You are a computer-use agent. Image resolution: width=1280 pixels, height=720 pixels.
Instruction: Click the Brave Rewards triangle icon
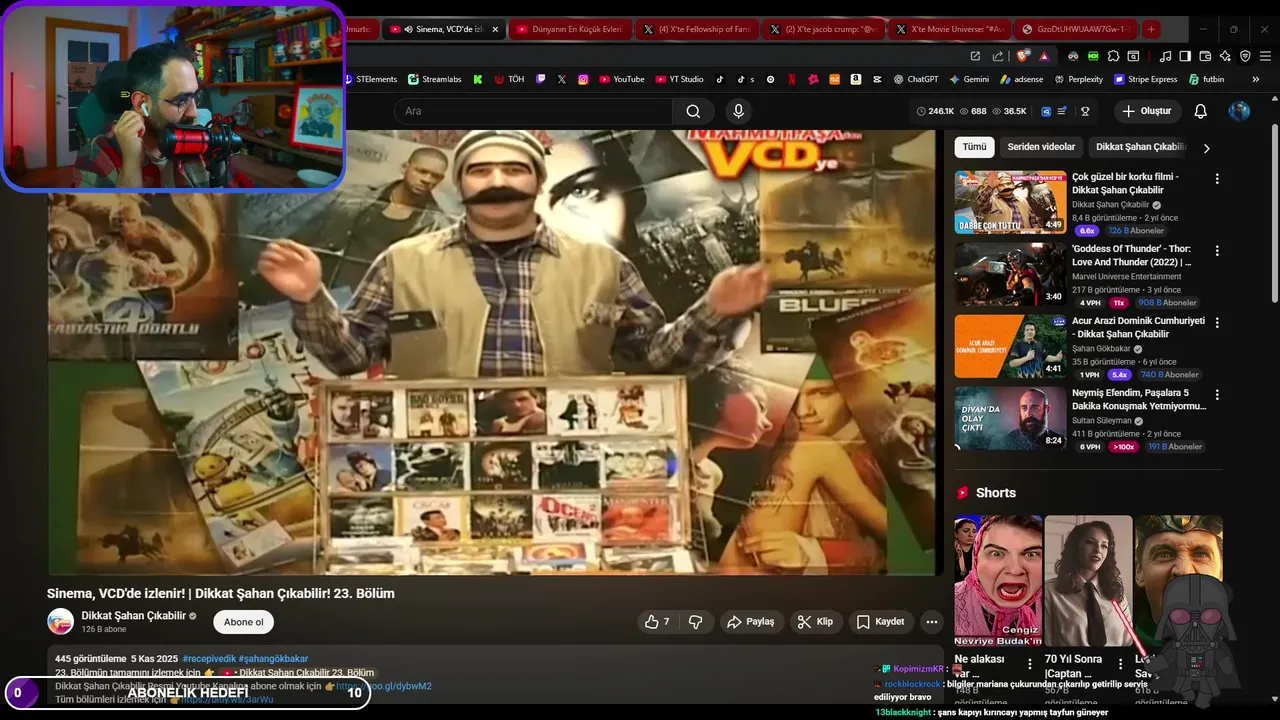point(1045,56)
